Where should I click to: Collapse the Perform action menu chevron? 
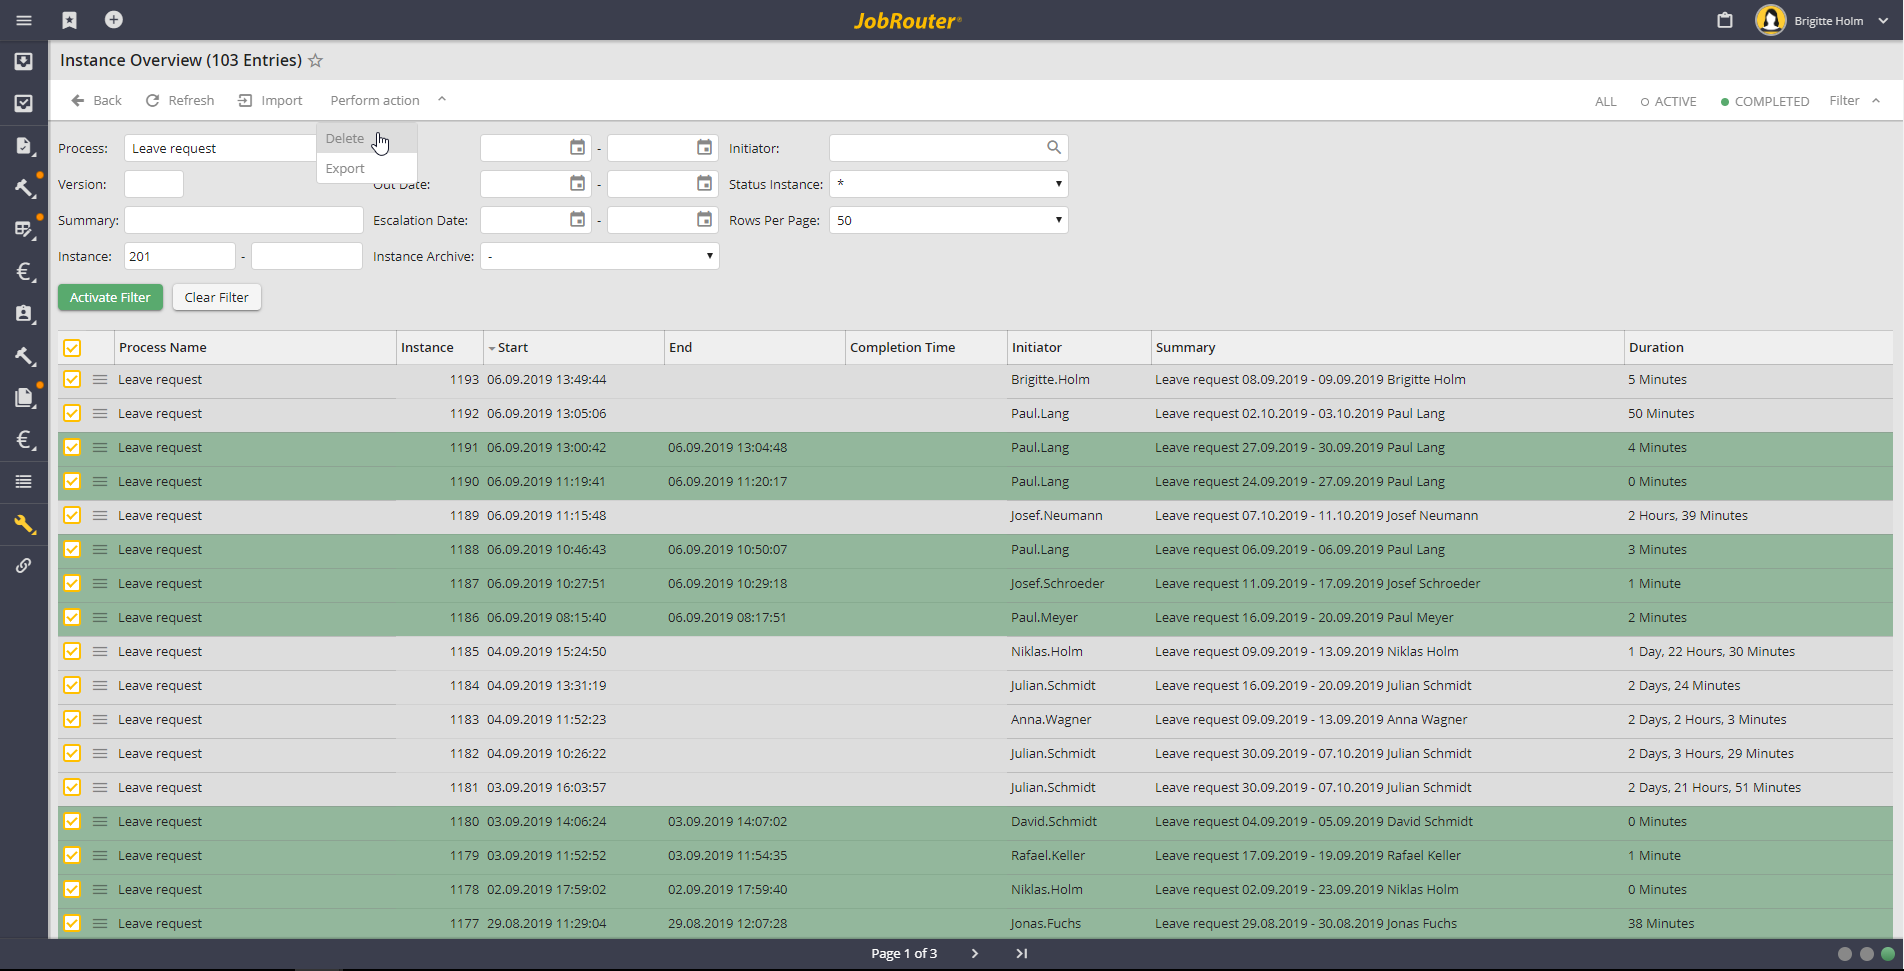tap(442, 100)
